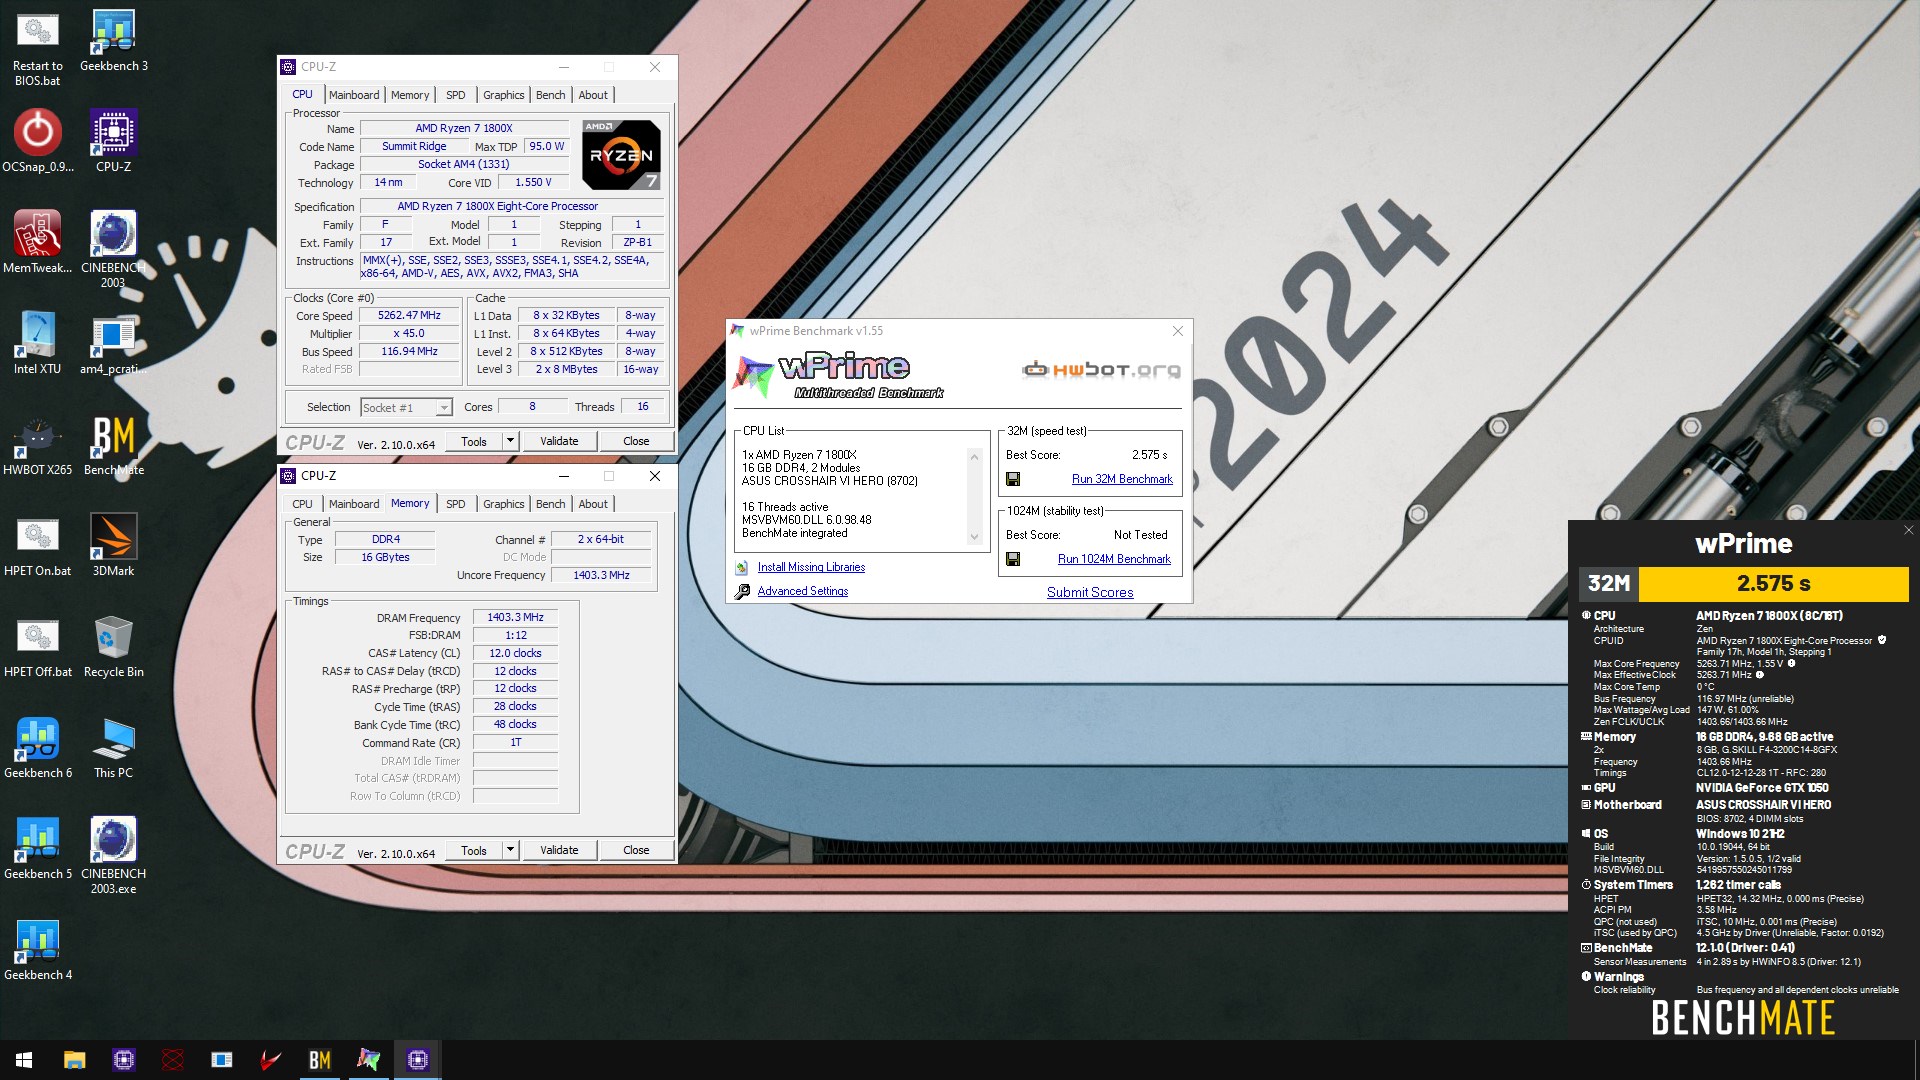This screenshot has width=1920, height=1080.
Task: Select the HPET Off.bat desktop file
Action: tap(37, 646)
